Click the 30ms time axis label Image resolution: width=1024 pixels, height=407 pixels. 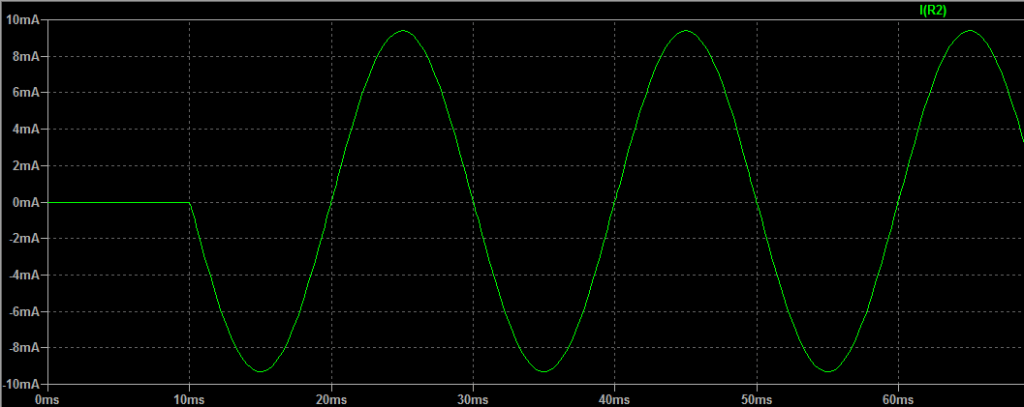click(473, 397)
